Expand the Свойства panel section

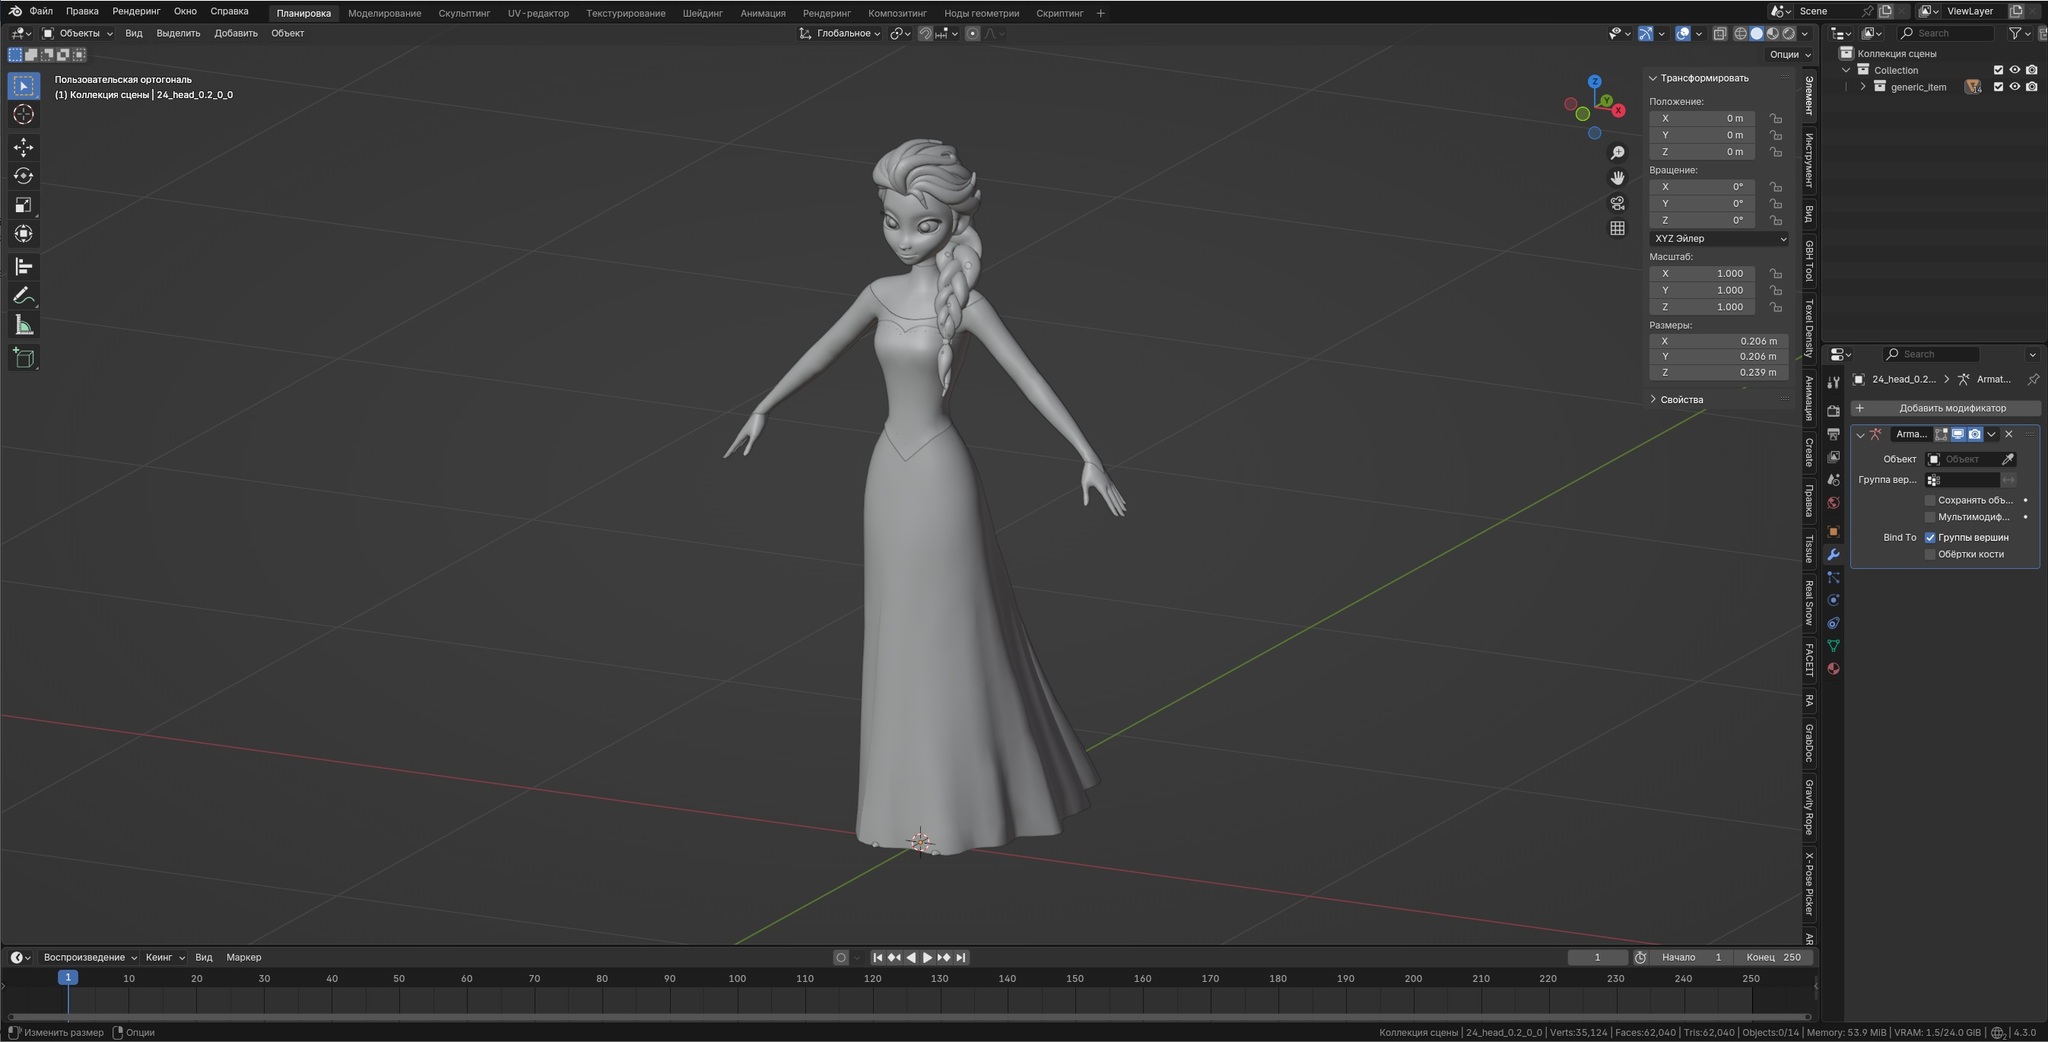1681,399
